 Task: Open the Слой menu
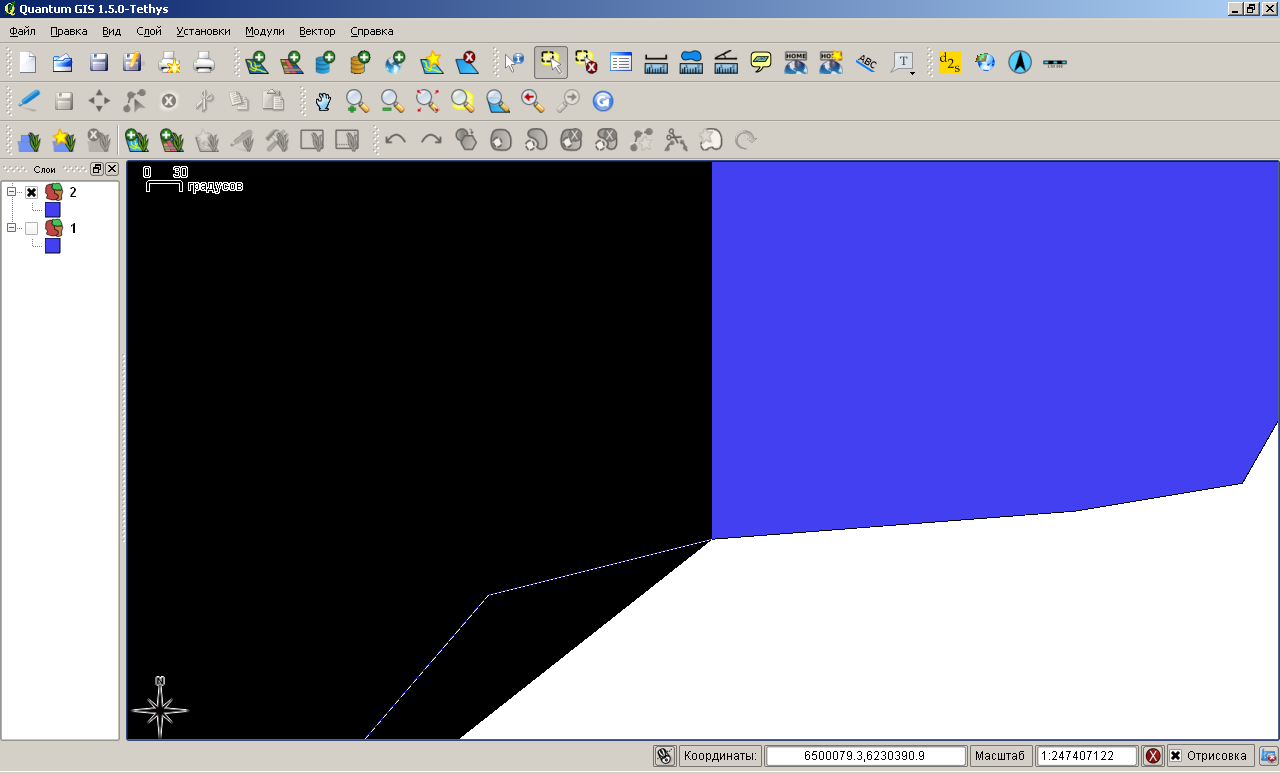[149, 31]
